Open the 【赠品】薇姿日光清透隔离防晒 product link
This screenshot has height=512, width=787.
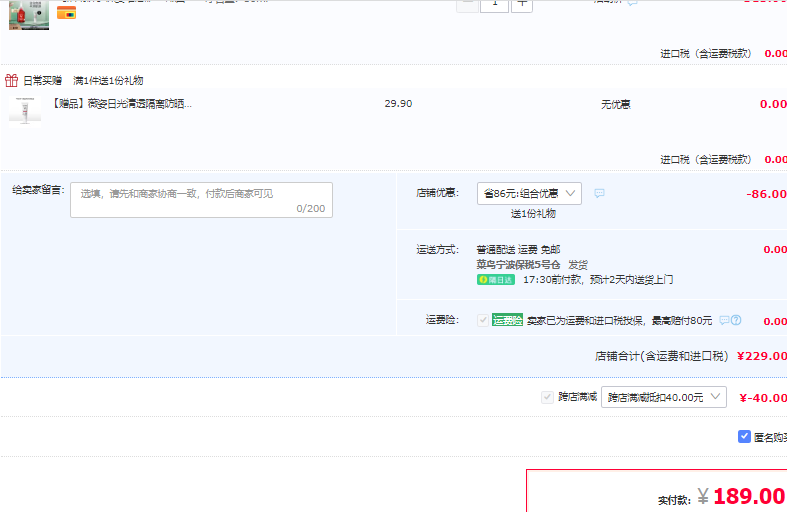pyautogui.click(x=122, y=104)
